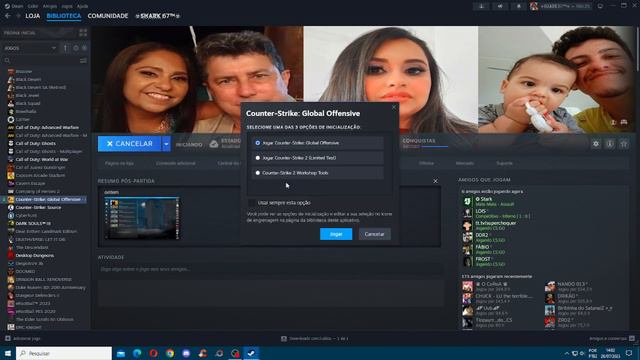Image resolution: width=640 pixels, height=360 pixels.
Task: Open Microsoft Edge from the taskbar
Action: [137, 353]
